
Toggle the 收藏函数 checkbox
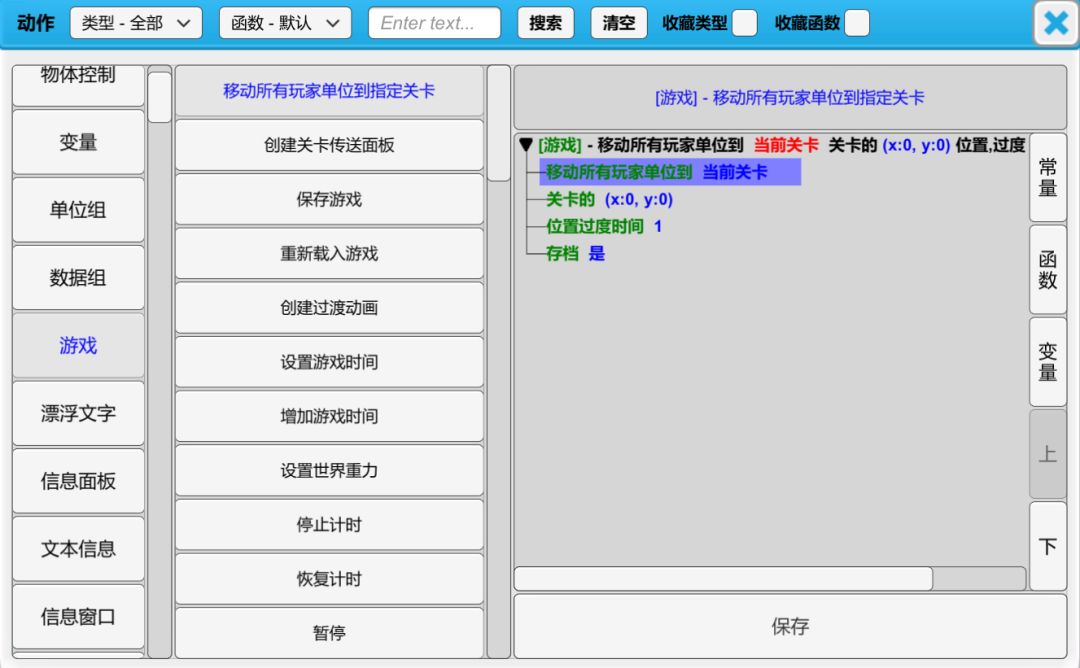[856, 24]
